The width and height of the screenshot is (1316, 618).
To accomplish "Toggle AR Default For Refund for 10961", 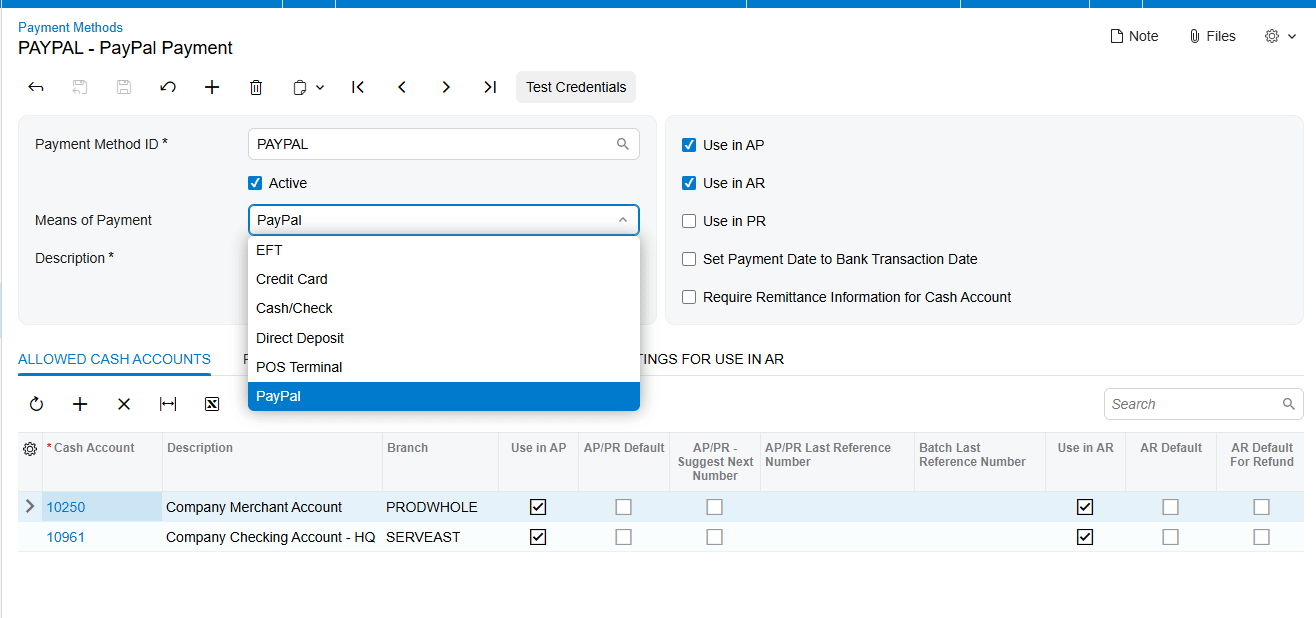I will point(1261,537).
